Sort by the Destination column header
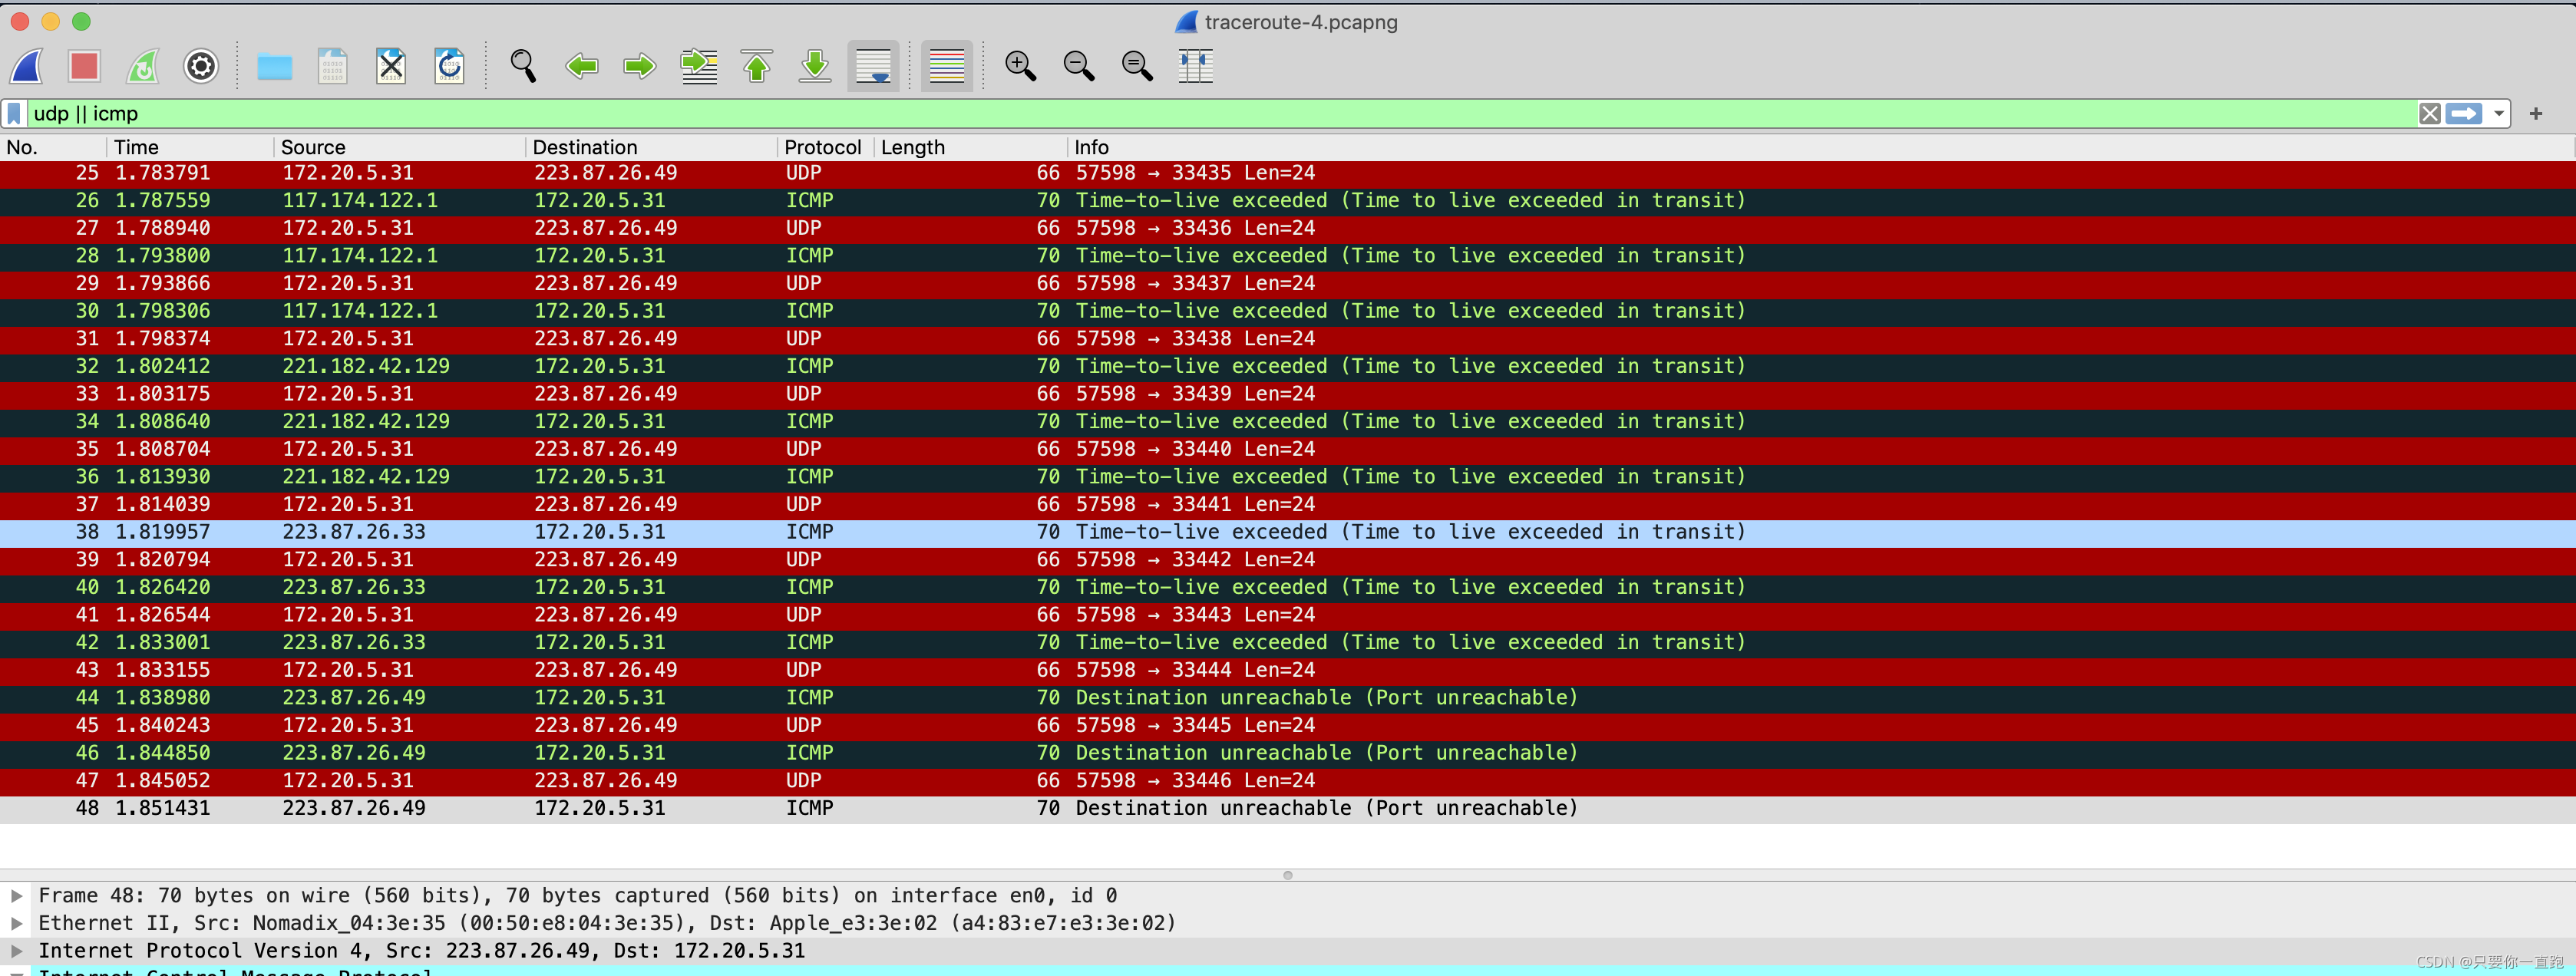Image resolution: width=2576 pixels, height=976 pixels. tap(651, 148)
